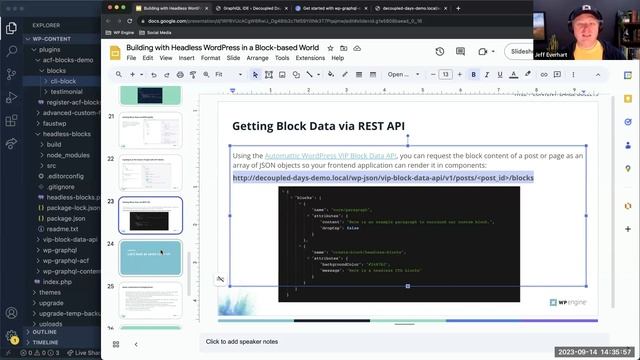Image resolution: width=640 pixels, height=360 pixels.
Task: Open the Fit zoom dropdown
Action: pos(229,75)
